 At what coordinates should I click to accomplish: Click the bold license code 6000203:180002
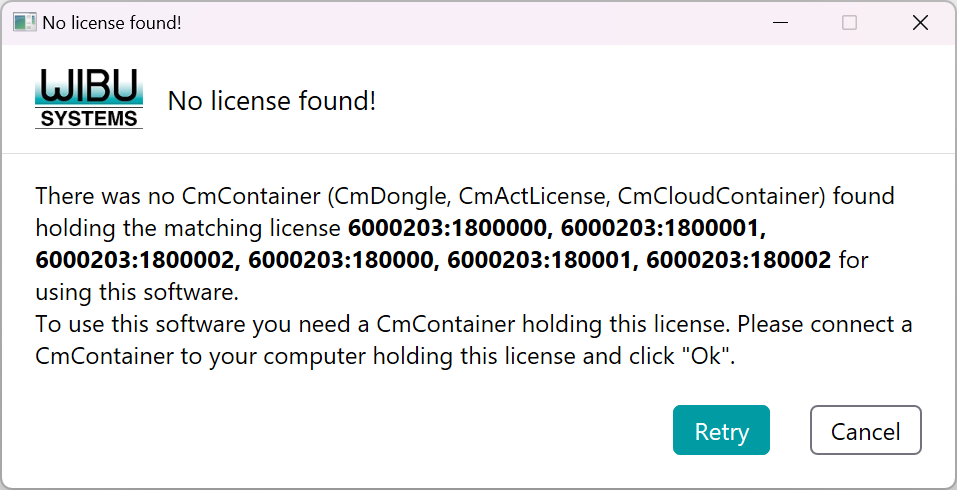738,261
